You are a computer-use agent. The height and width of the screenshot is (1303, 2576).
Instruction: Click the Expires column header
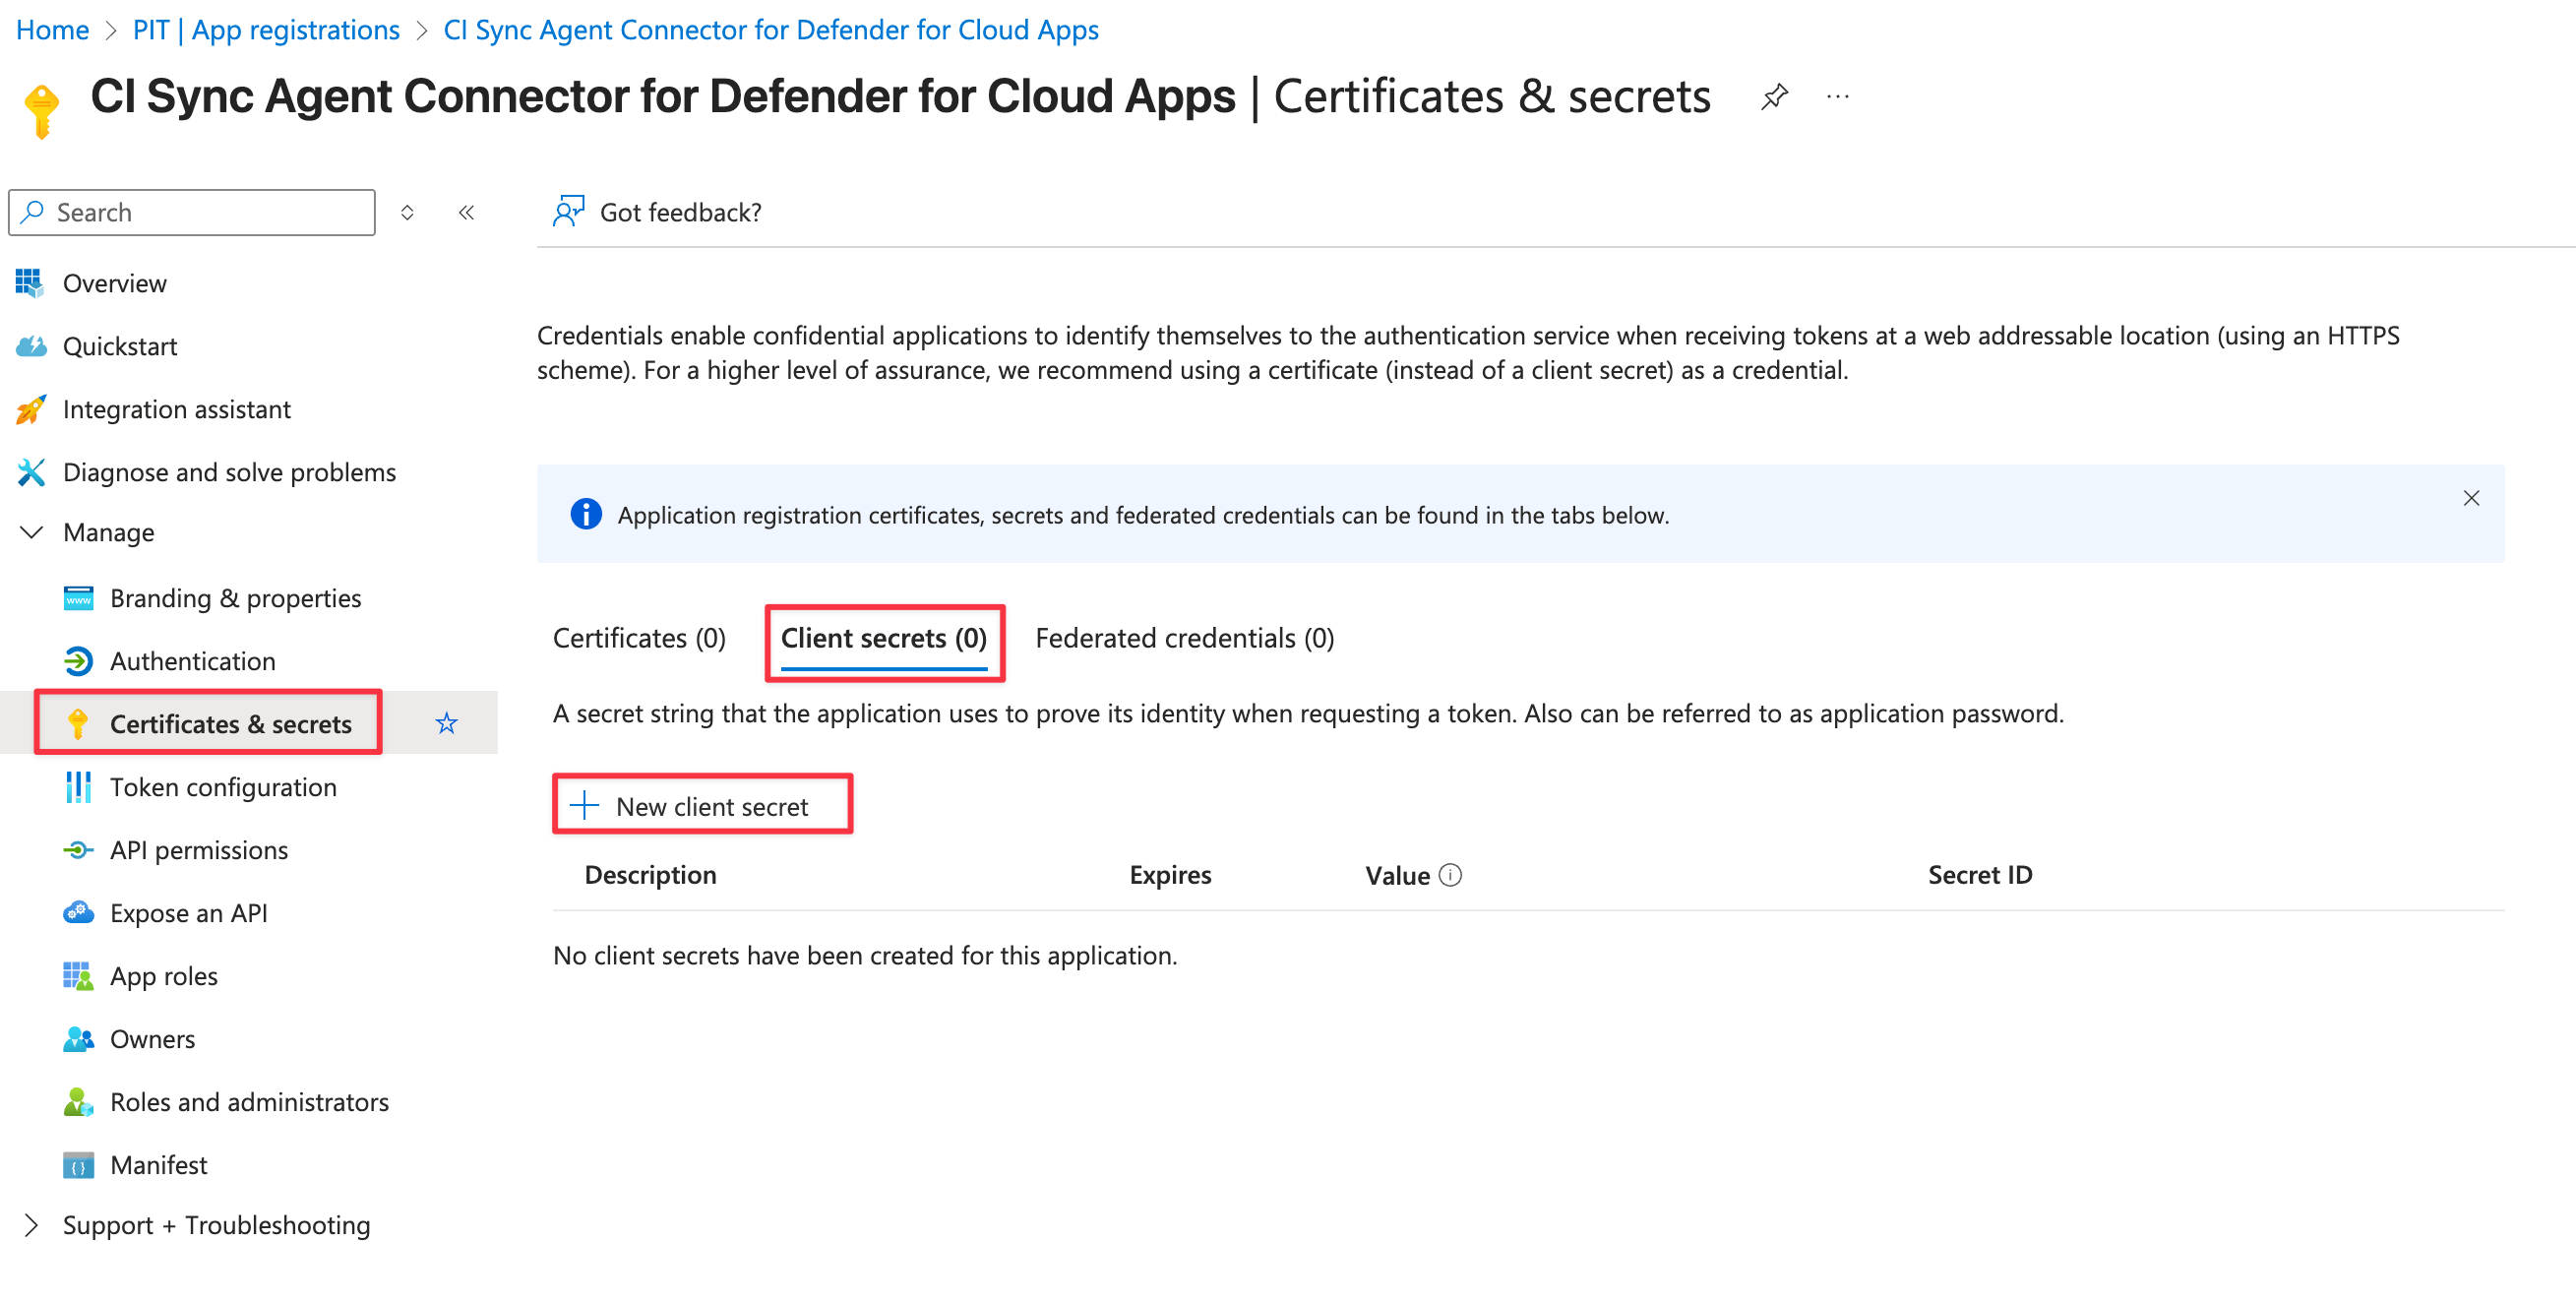[1170, 875]
